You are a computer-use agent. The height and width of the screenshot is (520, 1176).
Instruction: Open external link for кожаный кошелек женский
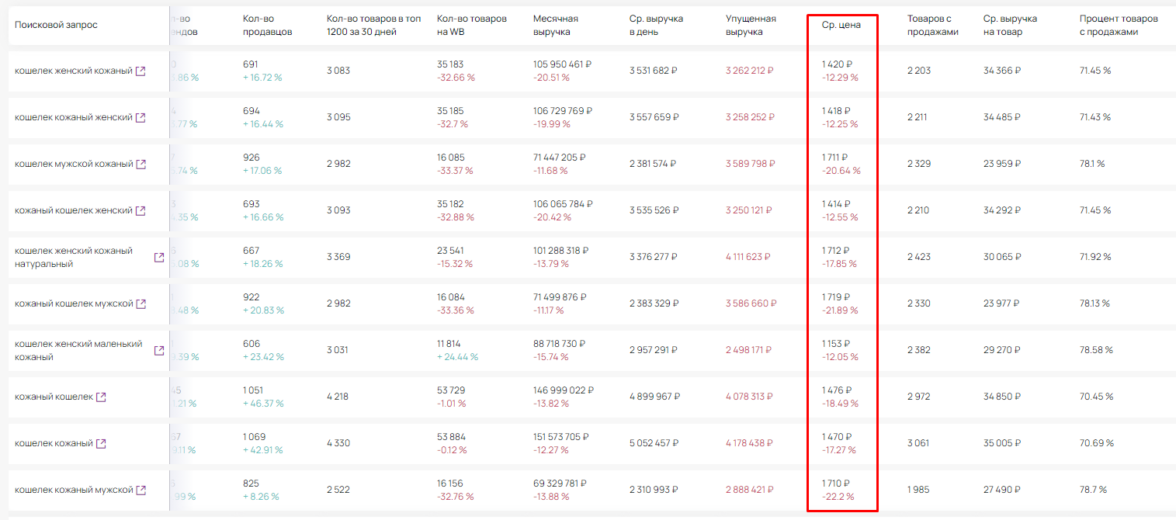pyautogui.click(x=140, y=211)
